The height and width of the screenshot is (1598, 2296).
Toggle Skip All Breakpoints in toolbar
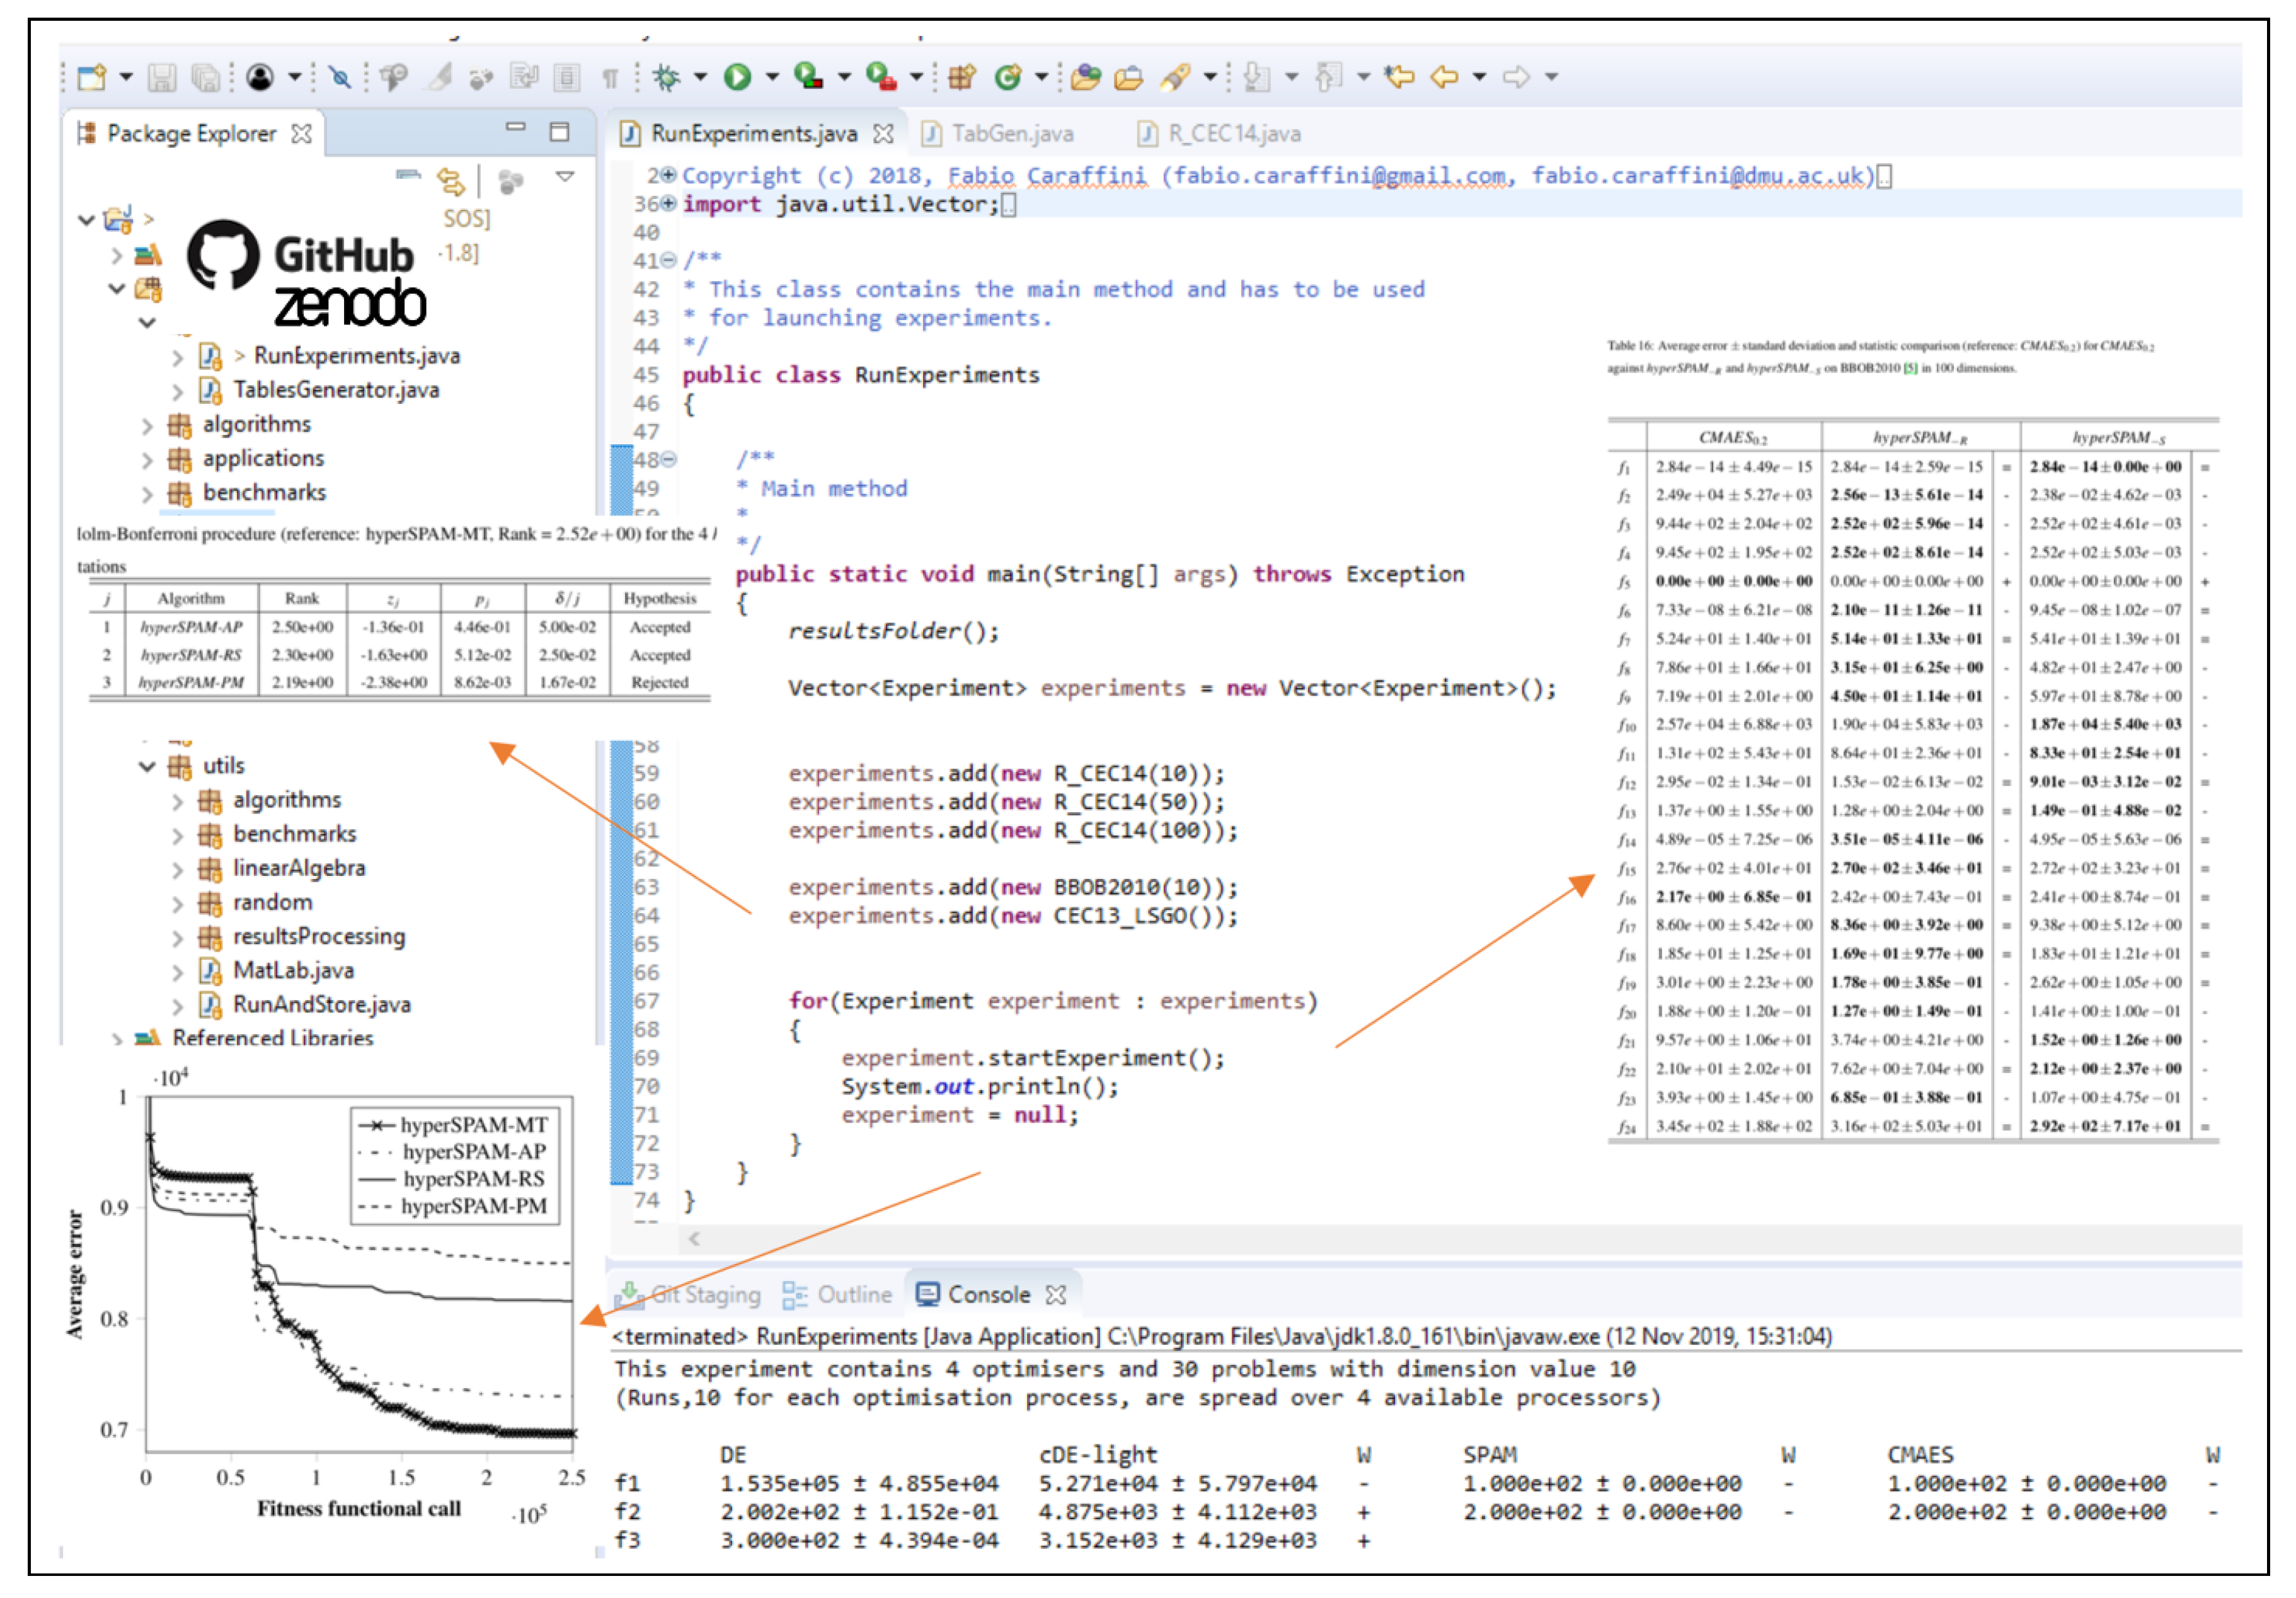click(340, 77)
